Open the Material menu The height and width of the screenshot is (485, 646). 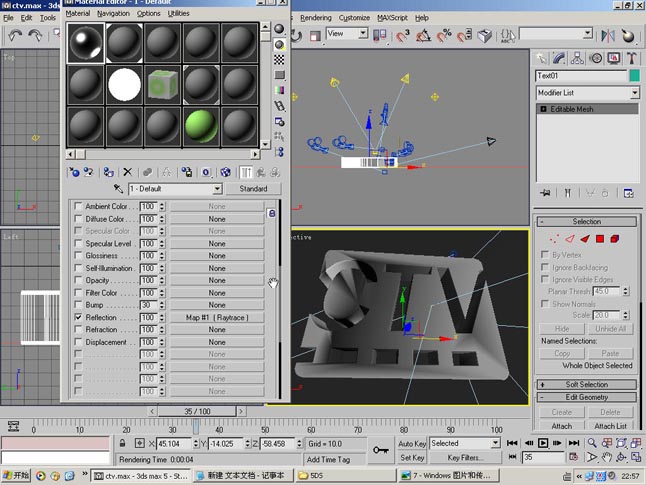[78, 14]
